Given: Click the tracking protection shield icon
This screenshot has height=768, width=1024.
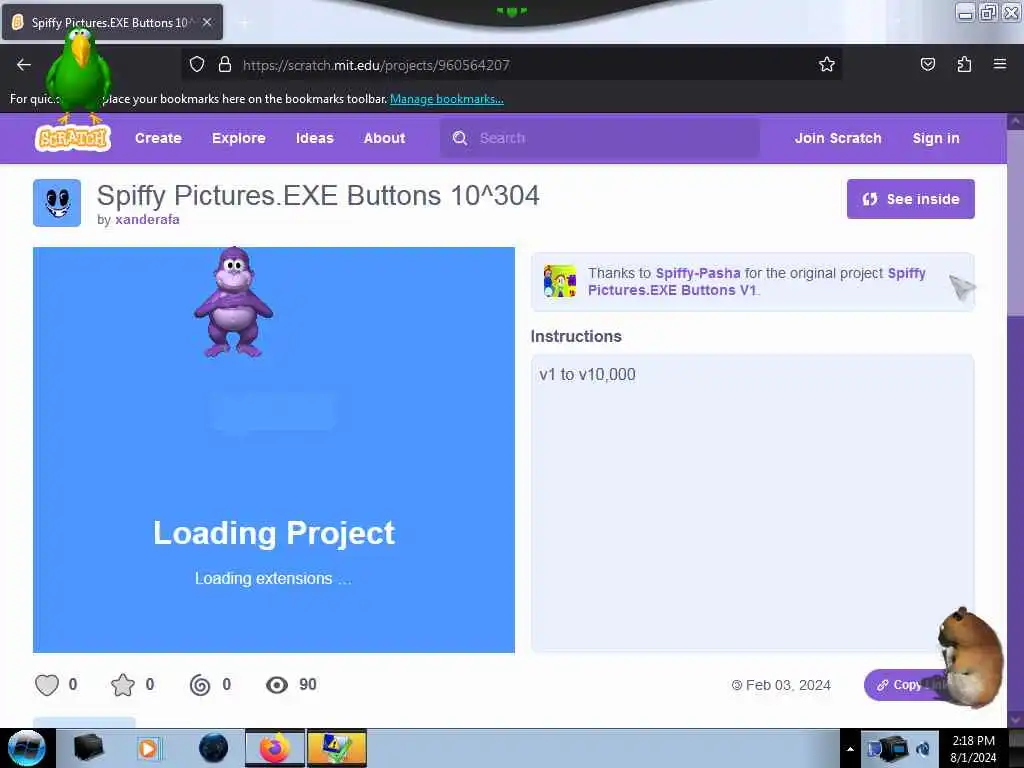Looking at the screenshot, I should pyautogui.click(x=197, y=64).
